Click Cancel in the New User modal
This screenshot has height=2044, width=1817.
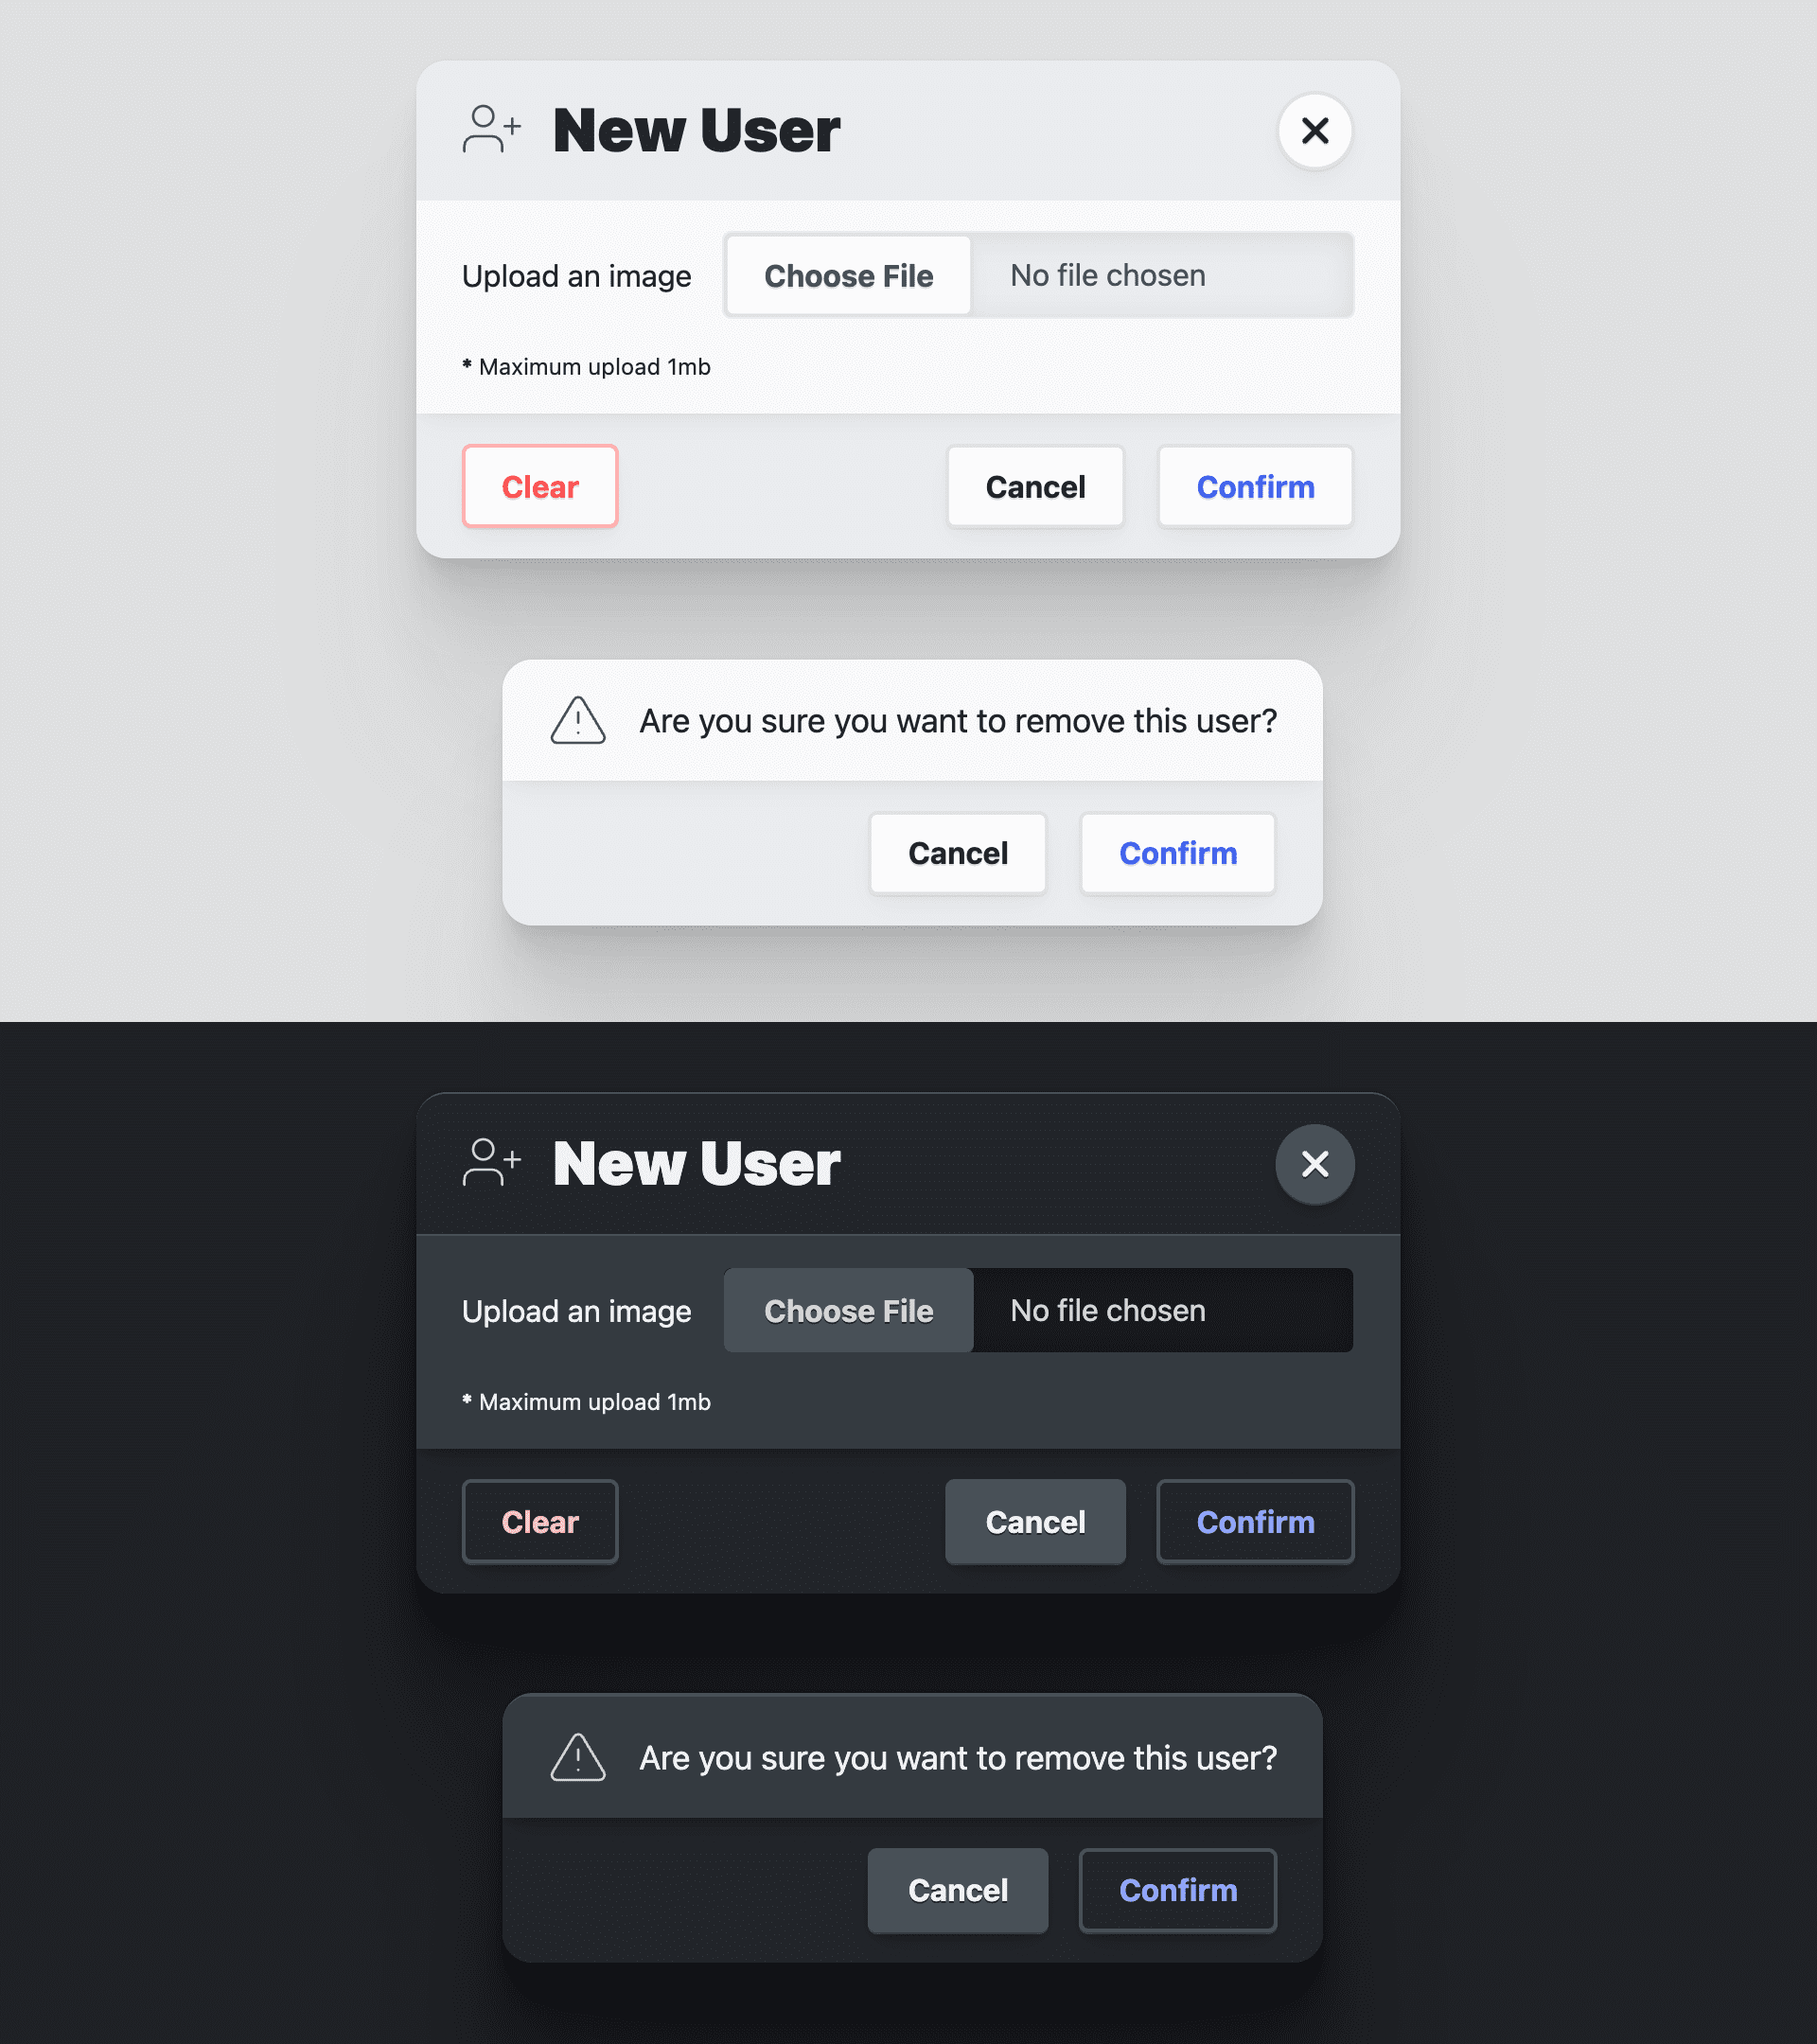1036,485
